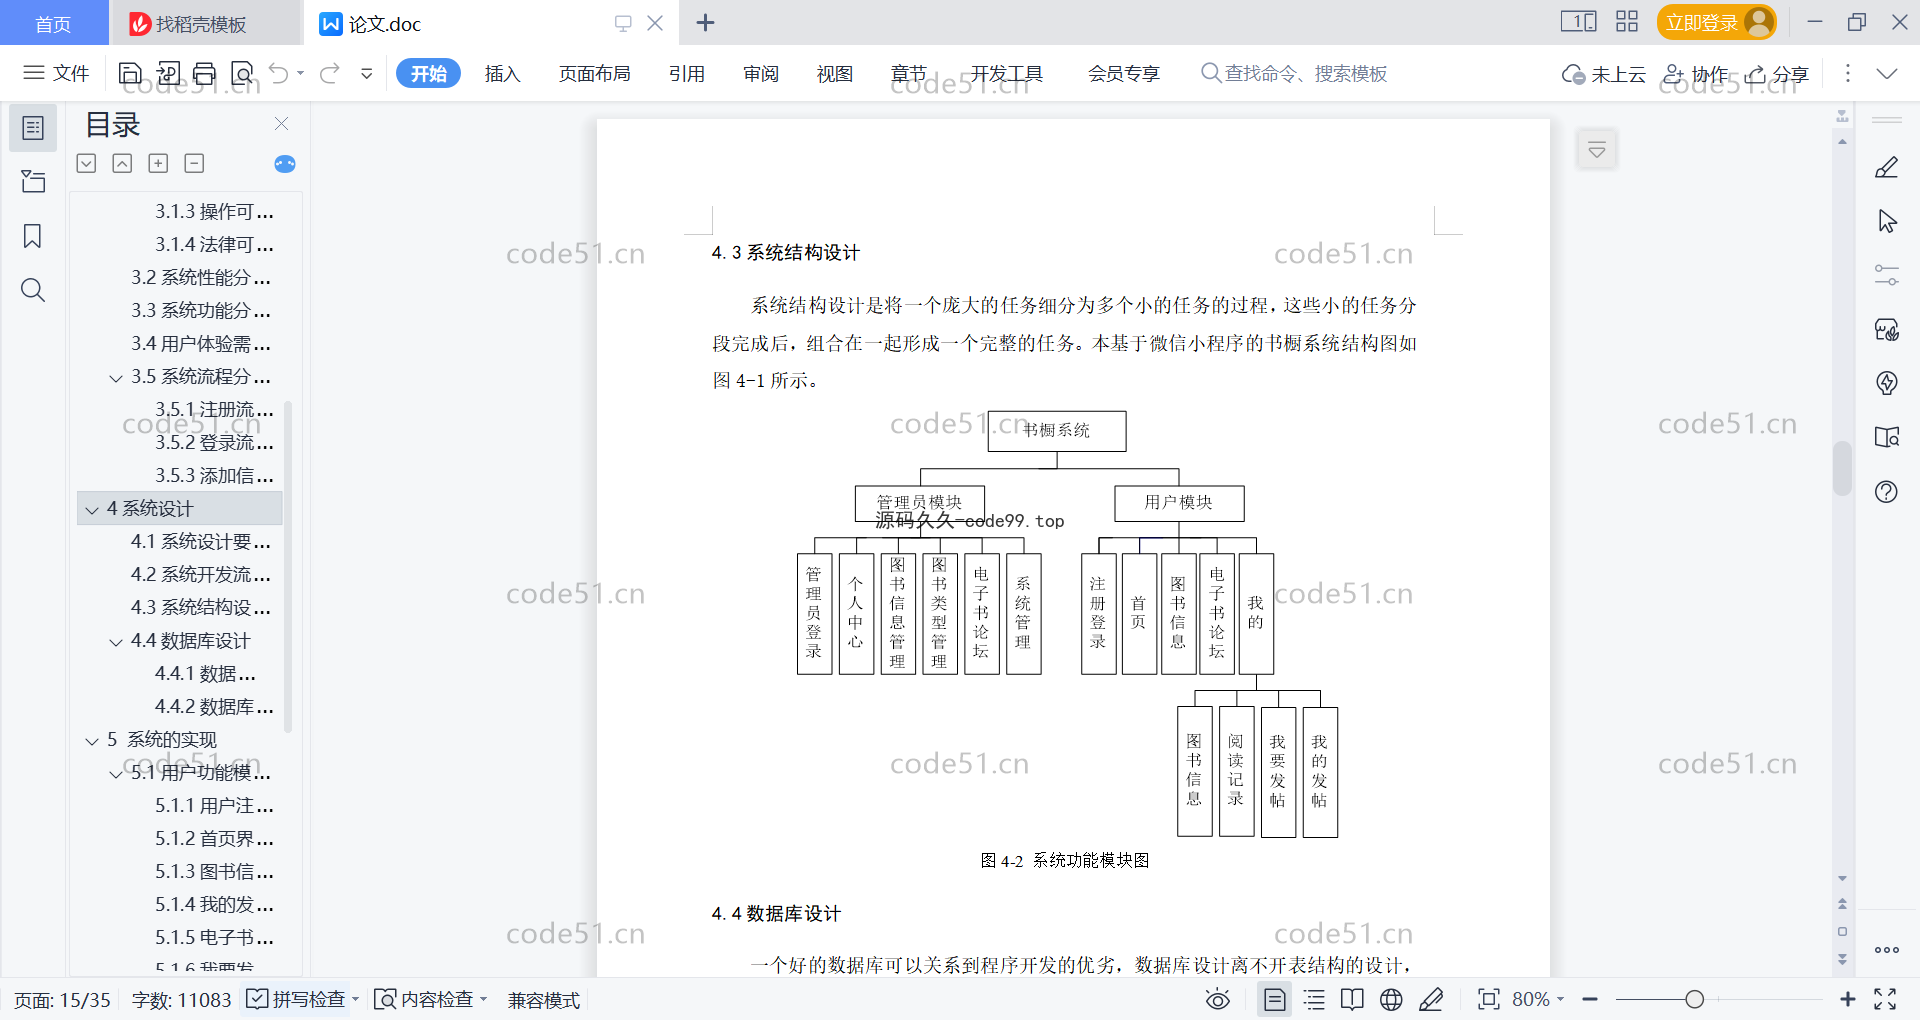Collapse the 5.1 用户功能模 node
Image resolution: width=1920 pixels, height=1020 pixels.
pos(116,774)
